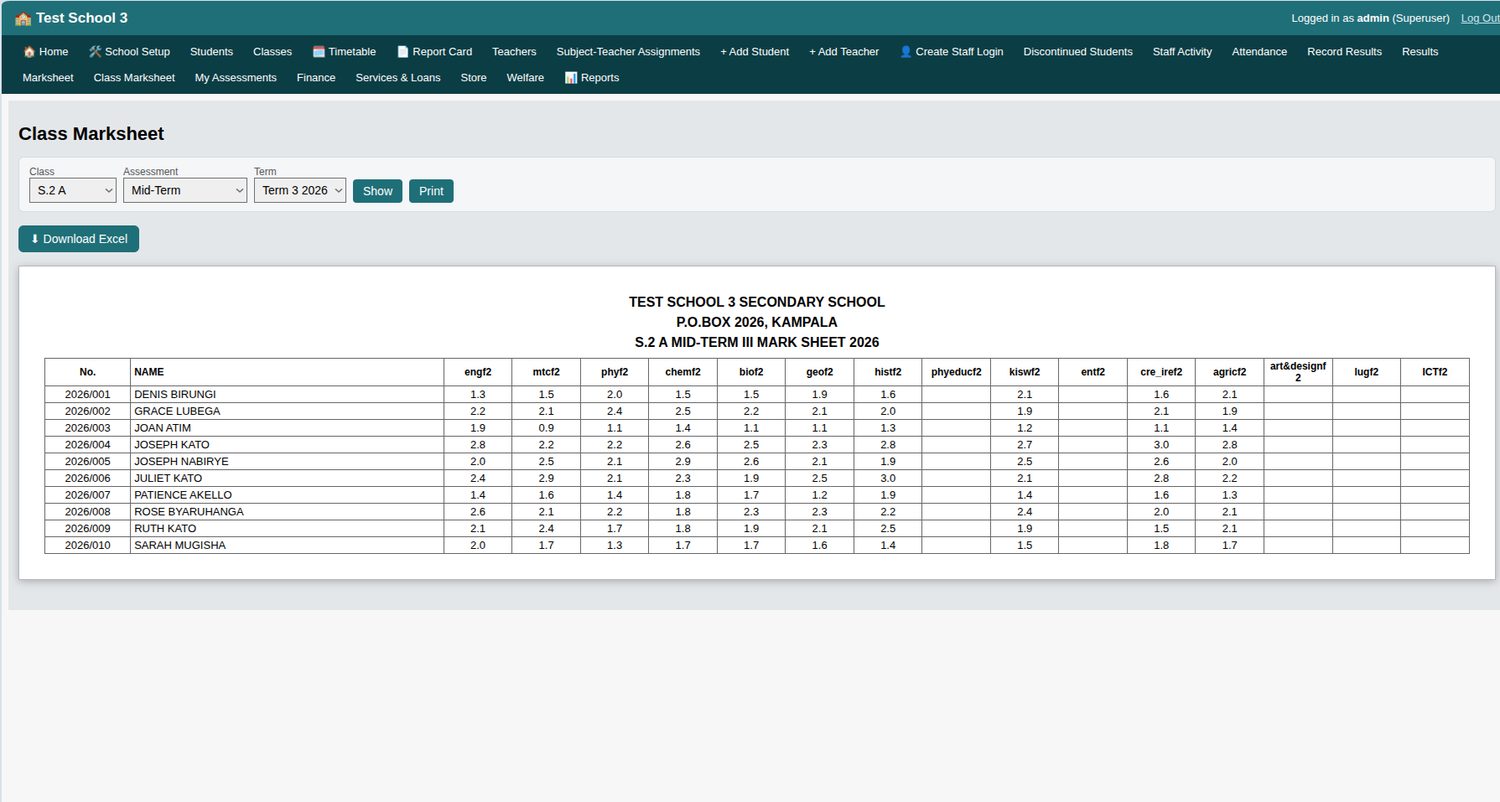Select + Add Student in the navigation
The width and height of the screenshot is (1500, 802).
pos(754,51)
